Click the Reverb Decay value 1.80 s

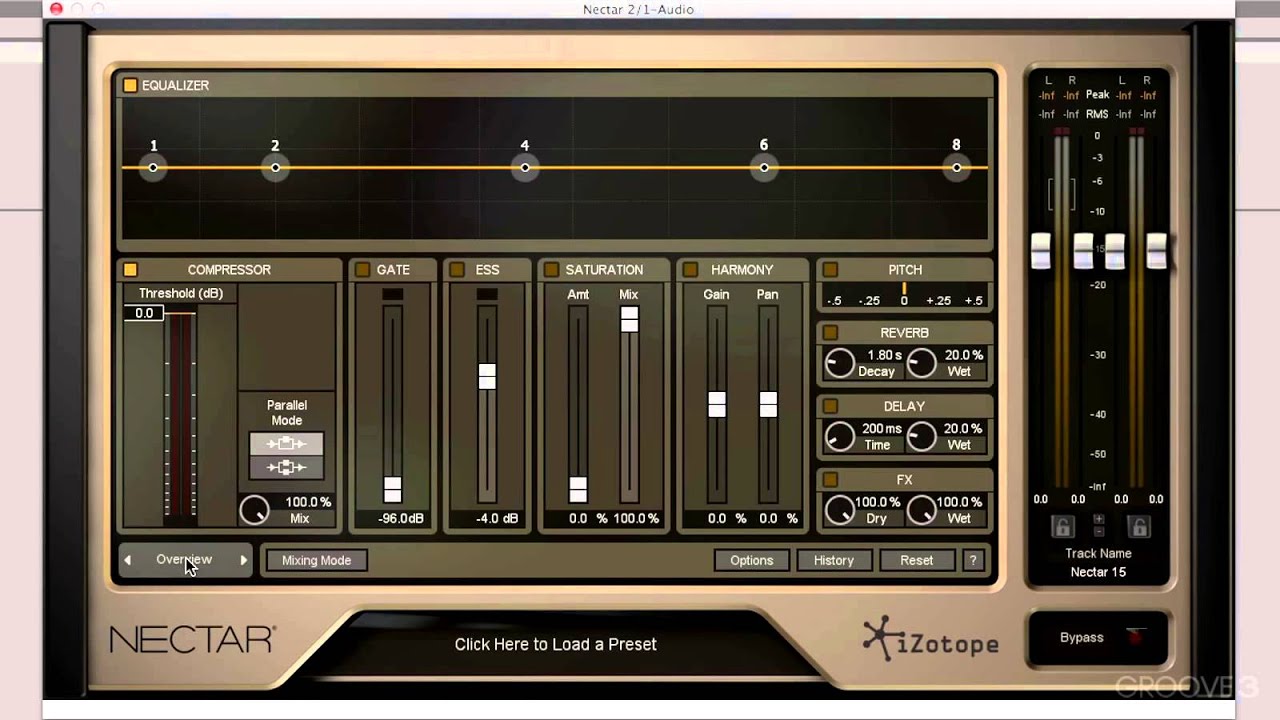click(x=884, y=355)
